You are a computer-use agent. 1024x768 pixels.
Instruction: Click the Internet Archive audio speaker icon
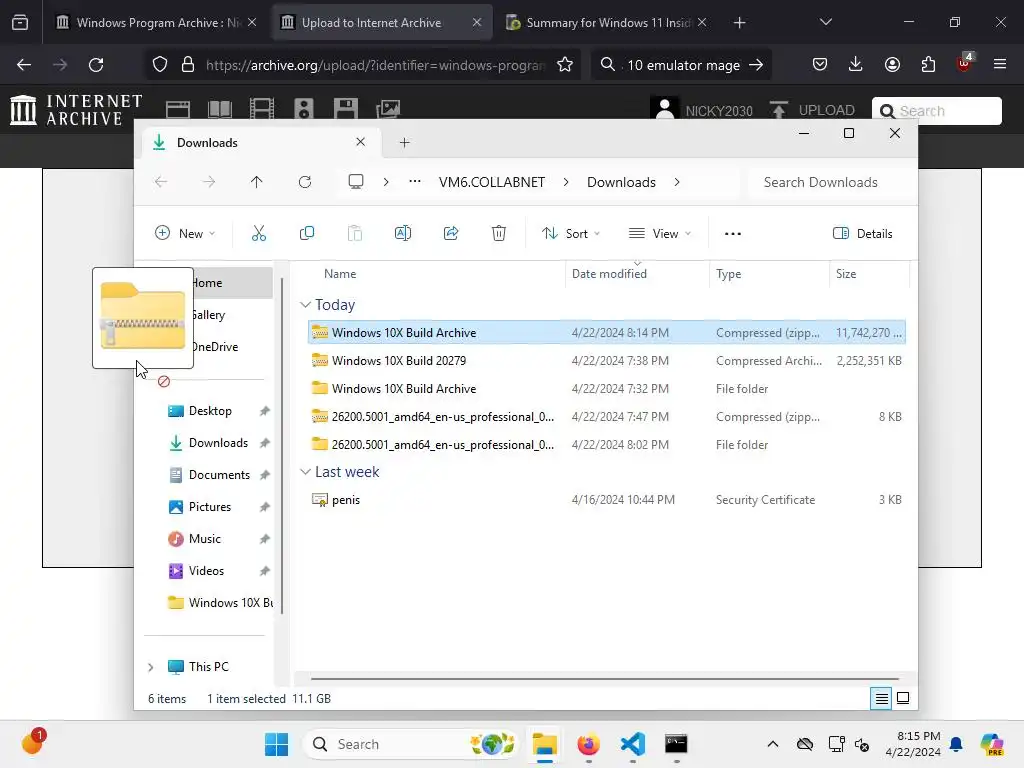click(304, 109)
